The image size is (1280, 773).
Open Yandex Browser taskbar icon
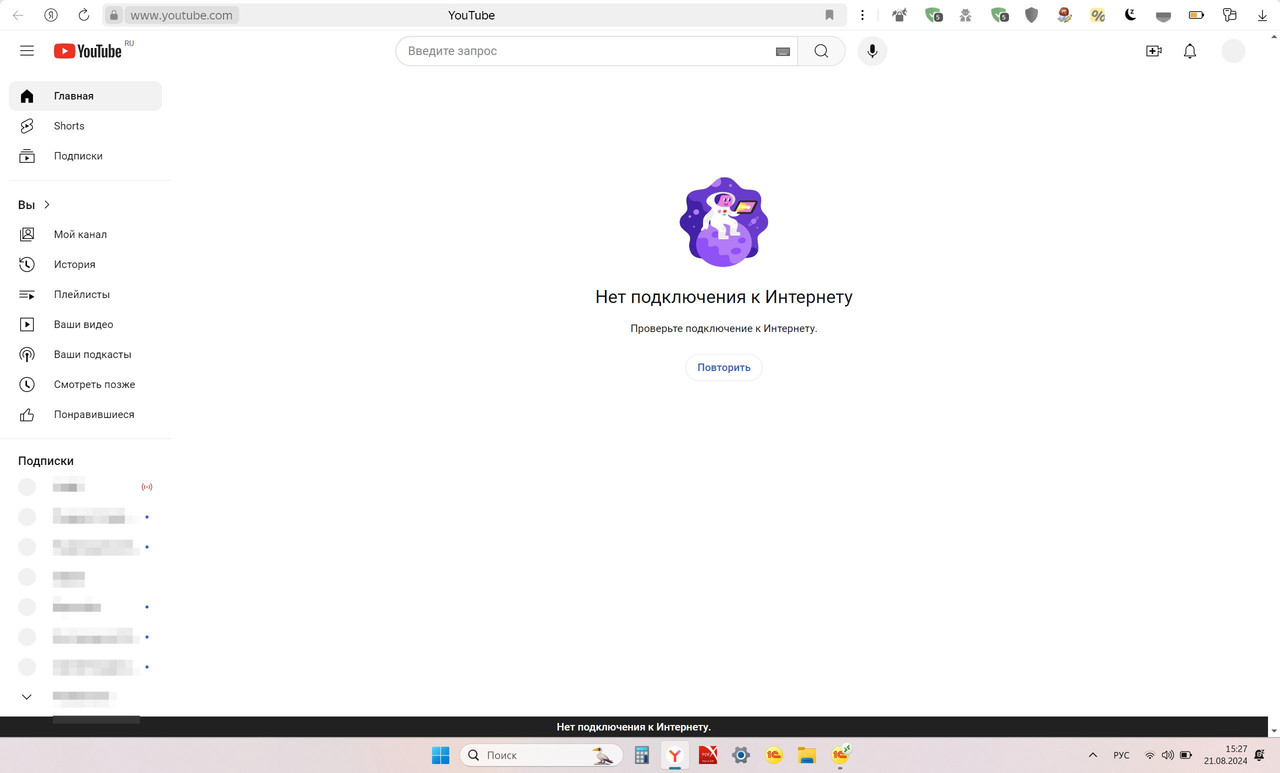click(x=675, y=755)
